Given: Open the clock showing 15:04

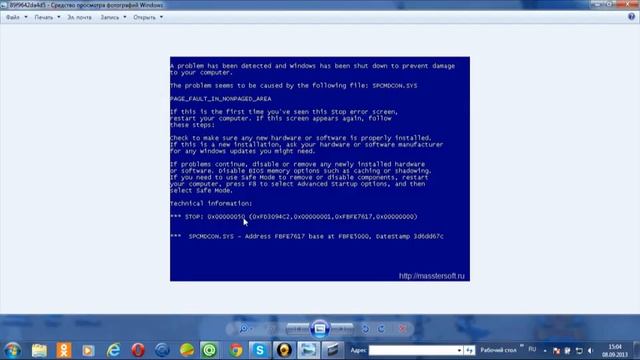Looking at the screenshot, I should pyautogui.click(x=615, y=351).
